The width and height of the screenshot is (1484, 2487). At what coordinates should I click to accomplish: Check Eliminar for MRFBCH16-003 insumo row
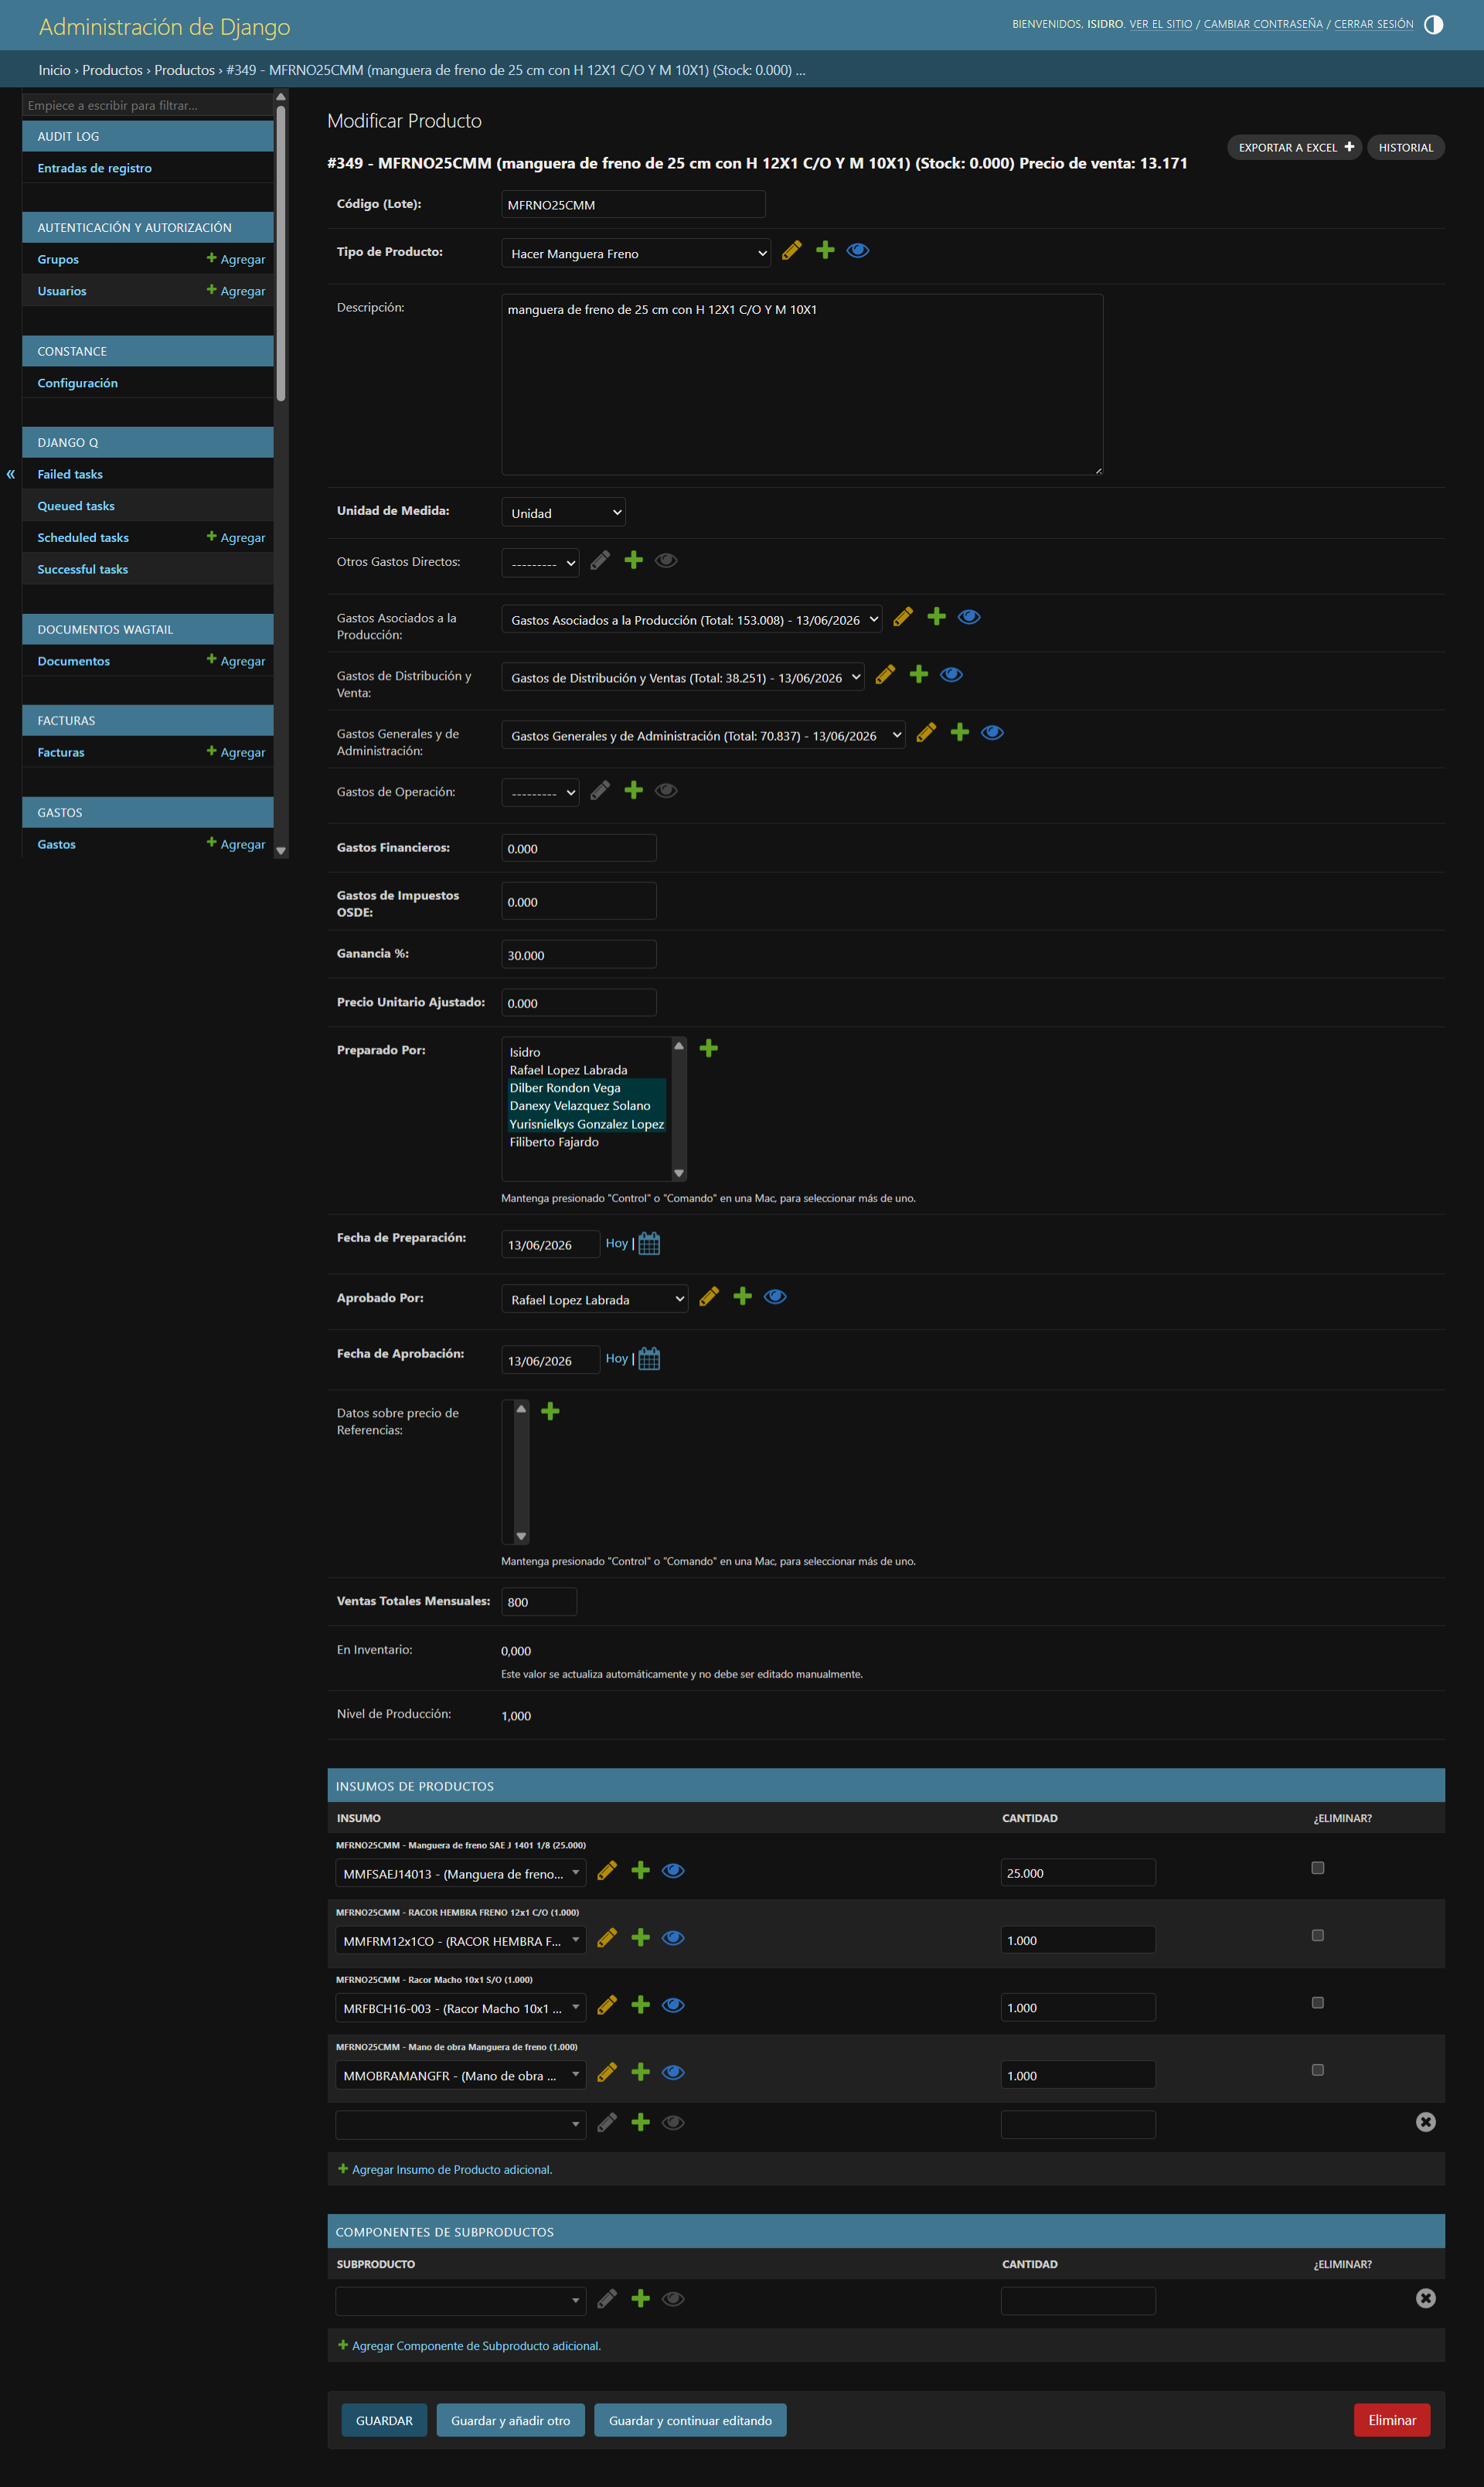(x=1318, y=2002)
